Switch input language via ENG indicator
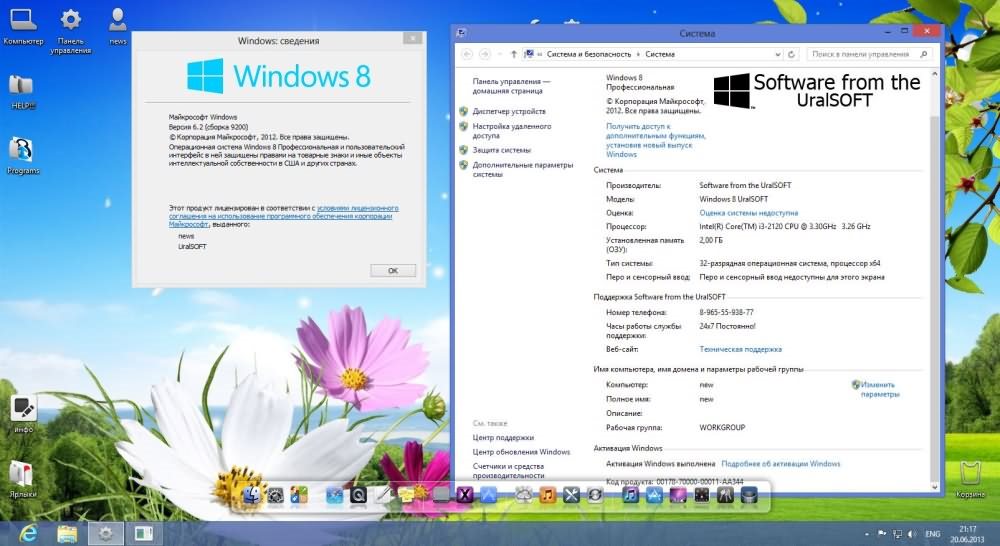 point(932,534)
